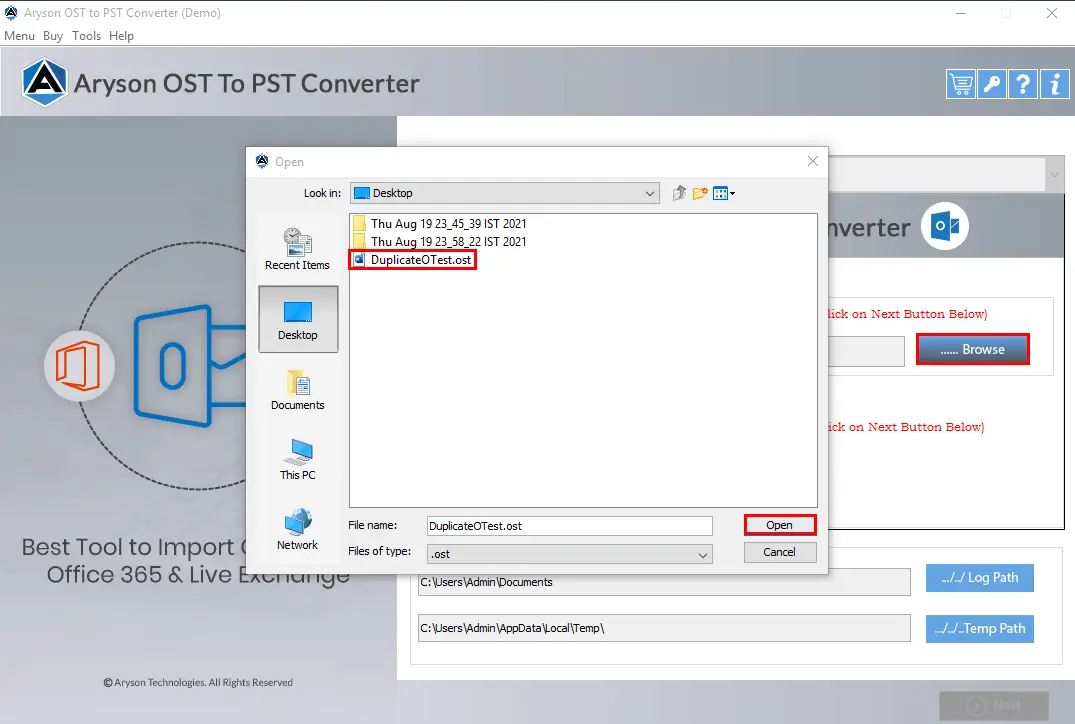The image size is (1075, 724).
Task: Expand dropdown arrow behind the Open dialog
Action: (1054, 175)
